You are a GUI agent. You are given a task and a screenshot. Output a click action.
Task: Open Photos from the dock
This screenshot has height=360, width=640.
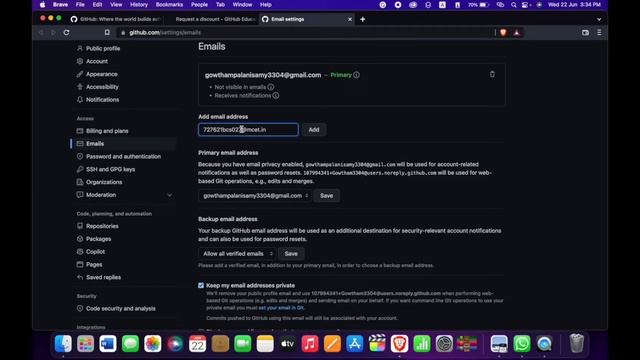(x=153, y=344)
